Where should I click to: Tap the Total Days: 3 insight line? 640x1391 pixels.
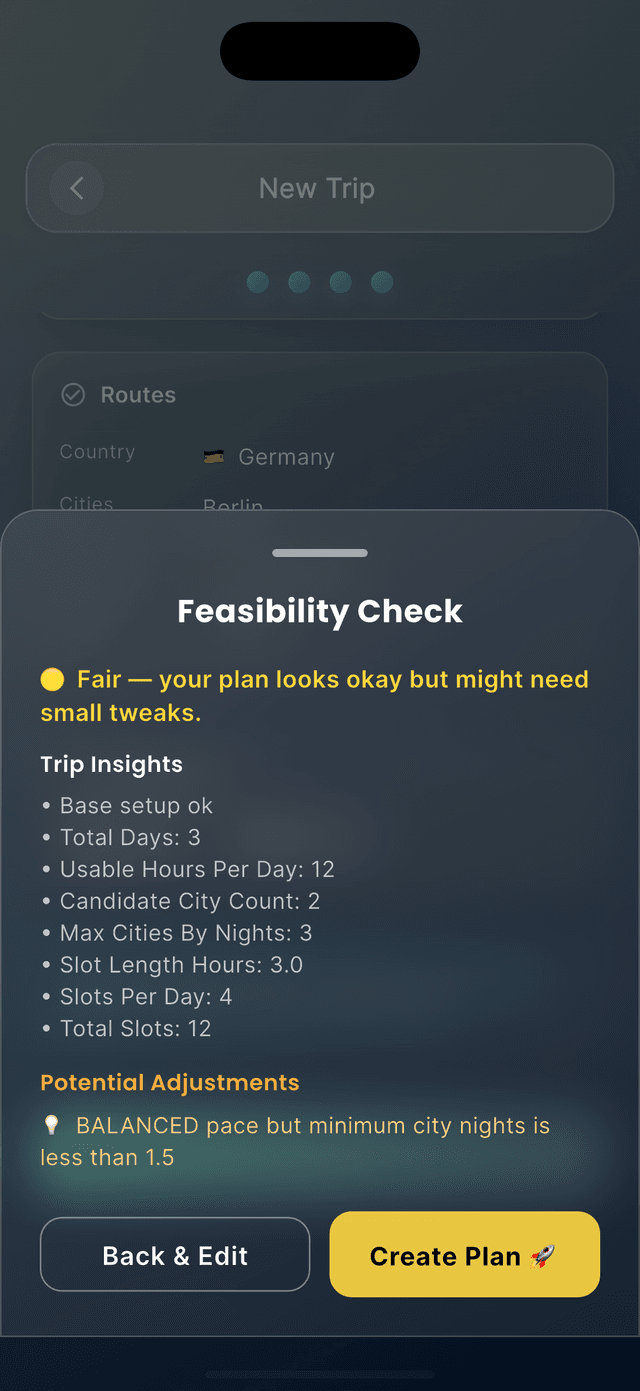130,837
